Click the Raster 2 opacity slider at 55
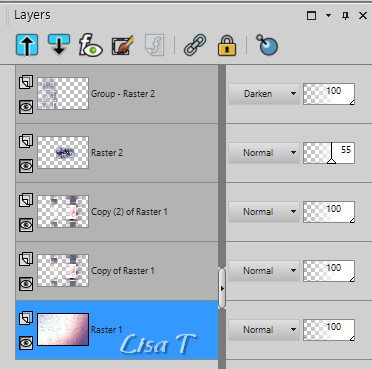This screenshot has width=372, height=369. tap(329, 153)
